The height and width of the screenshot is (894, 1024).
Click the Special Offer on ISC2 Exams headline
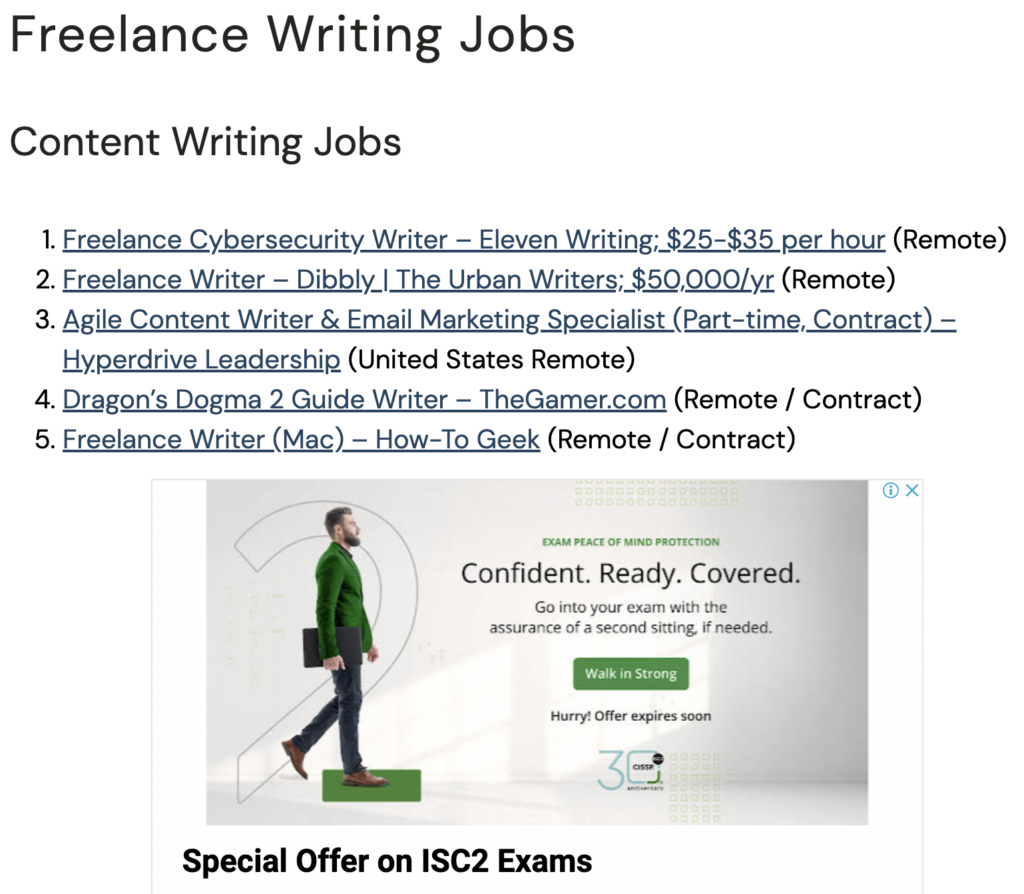(x=387, y=861)
